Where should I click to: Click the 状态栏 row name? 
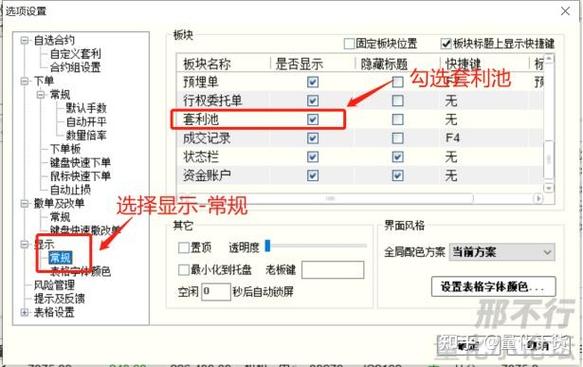[201, 157]
